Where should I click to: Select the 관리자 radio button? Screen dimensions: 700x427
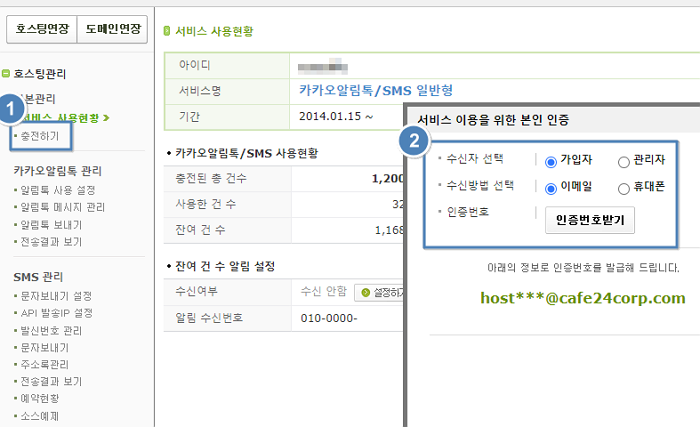624,162
